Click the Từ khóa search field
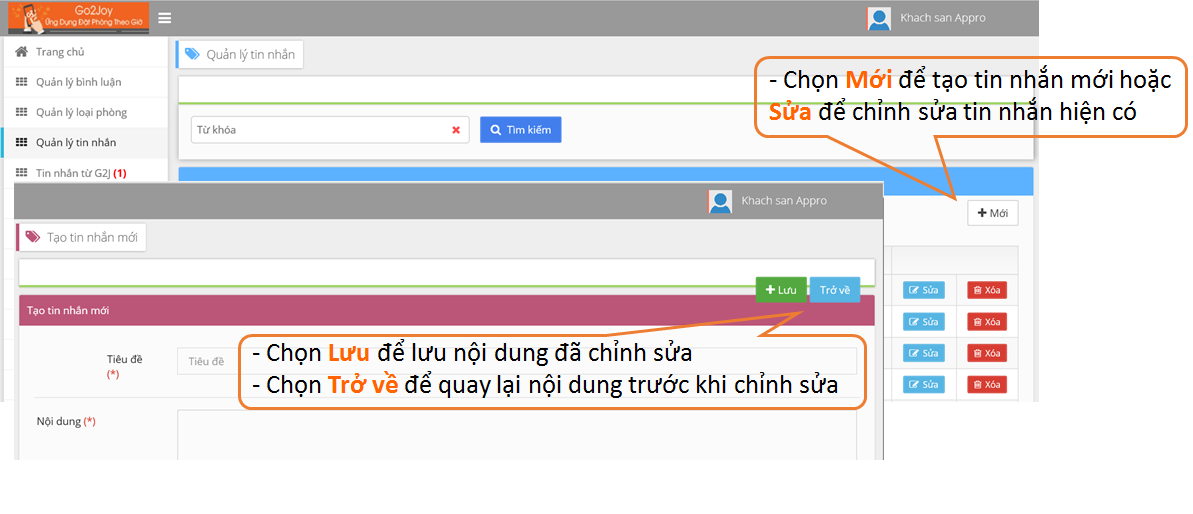1193x514 pixels. pyautogui.click(x=330, y=130)
